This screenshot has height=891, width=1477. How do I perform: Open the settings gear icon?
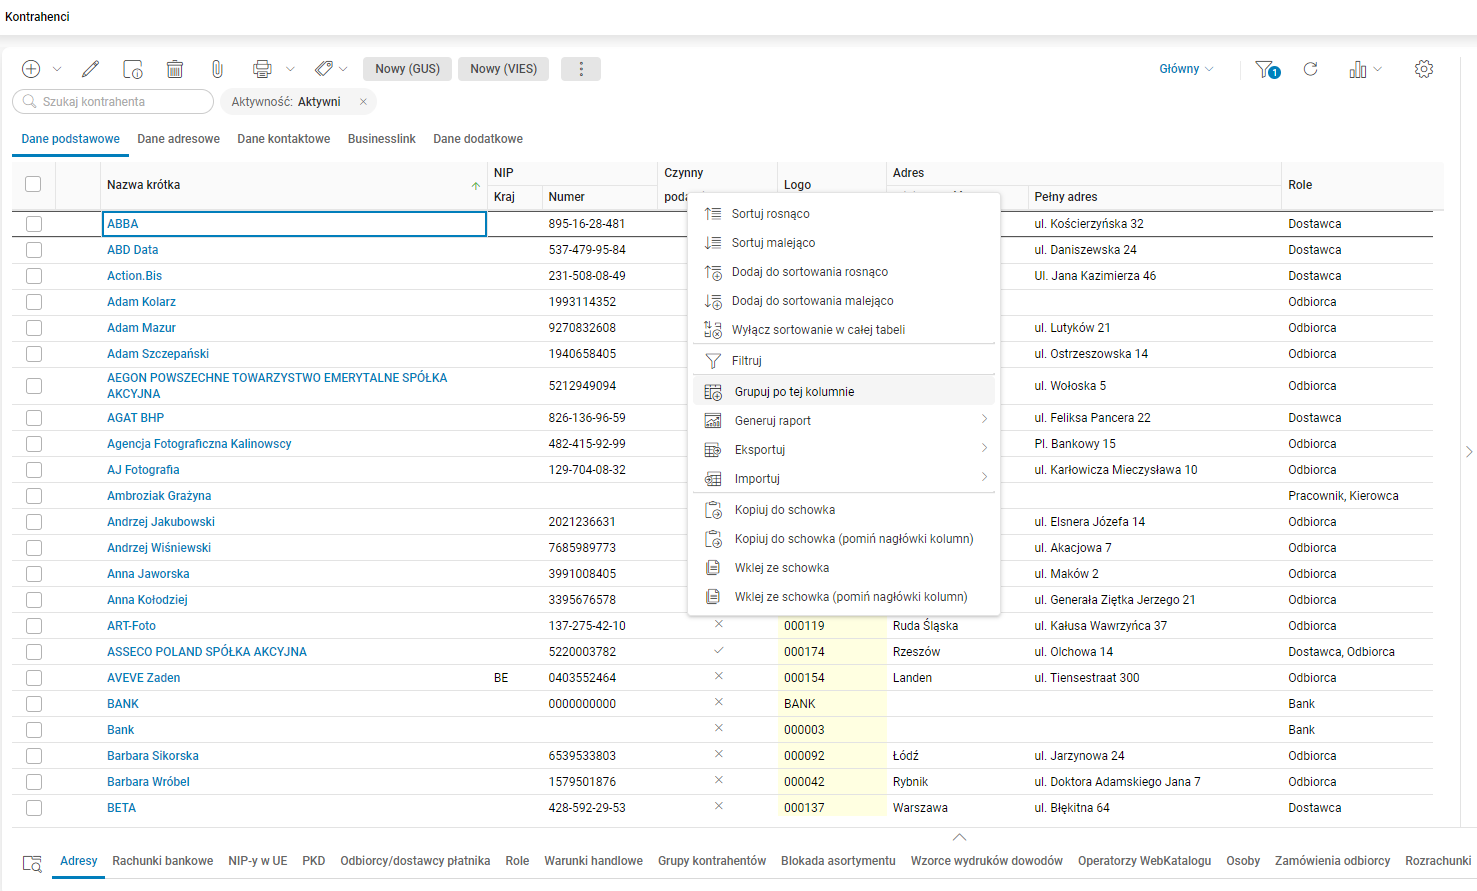point(1424,69)
